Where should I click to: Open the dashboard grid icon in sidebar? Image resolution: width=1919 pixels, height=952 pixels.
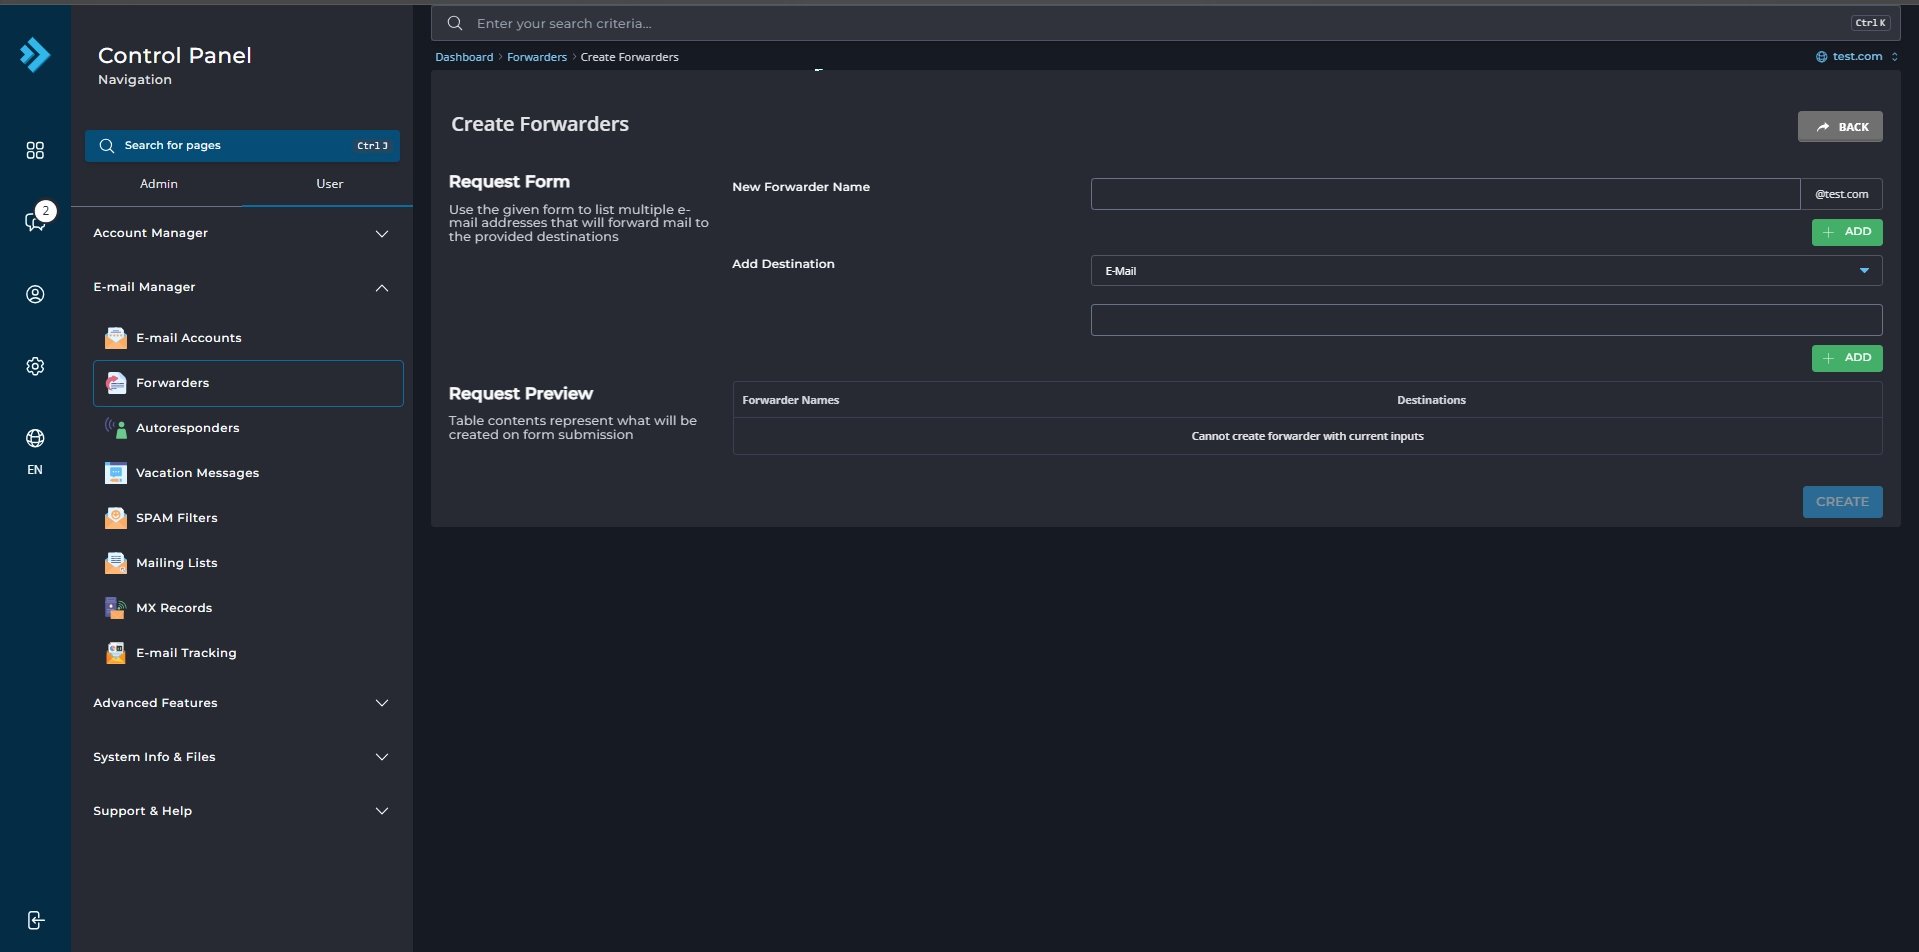(35, 150)
